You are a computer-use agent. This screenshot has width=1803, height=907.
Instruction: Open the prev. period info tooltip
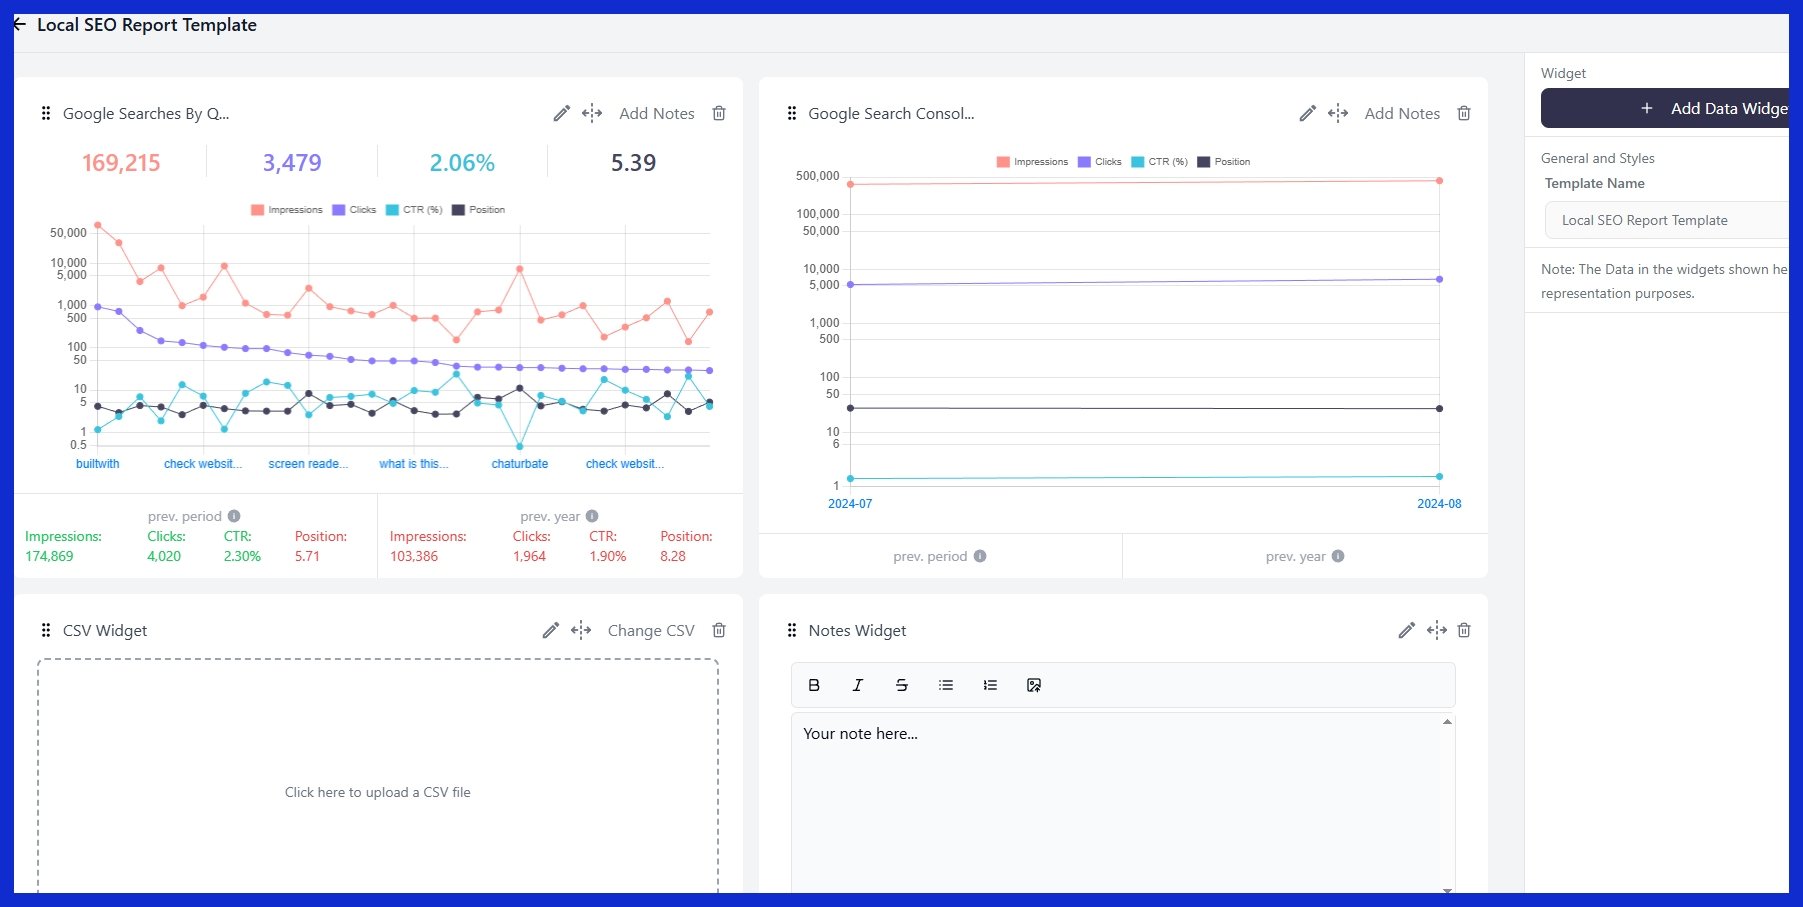pyautogui.click(x=234, y=516)
